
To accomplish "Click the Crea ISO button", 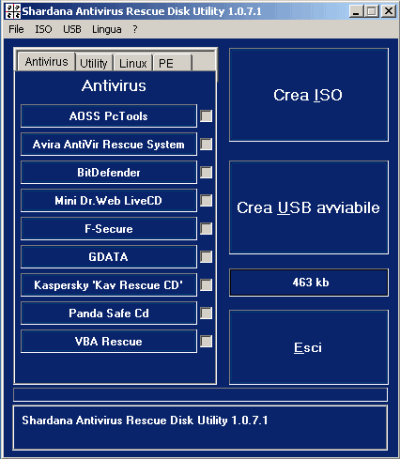I will click(x=309, y=95).
